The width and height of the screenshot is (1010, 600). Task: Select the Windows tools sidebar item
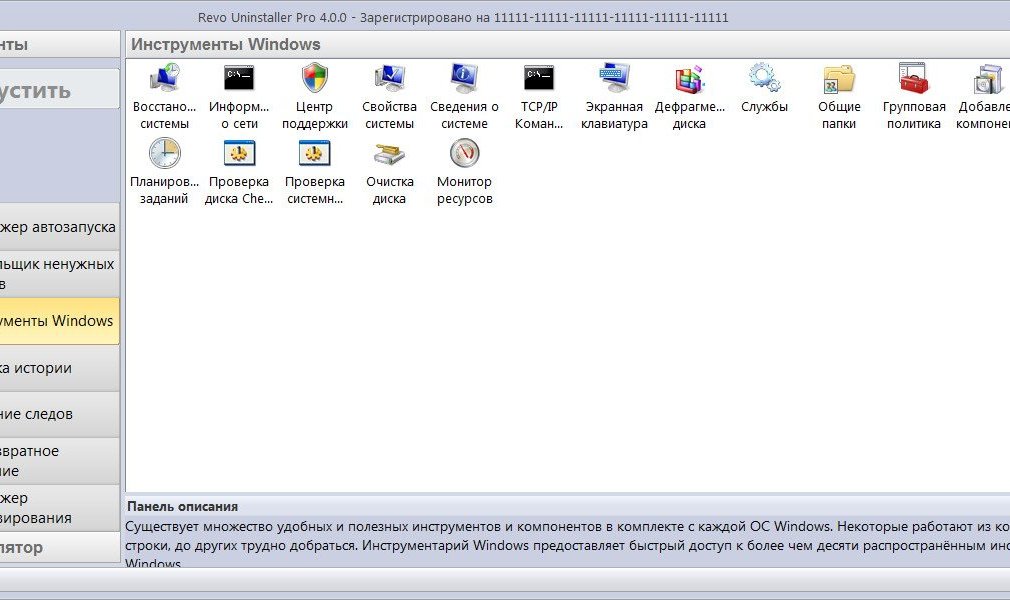click(59, 321)
